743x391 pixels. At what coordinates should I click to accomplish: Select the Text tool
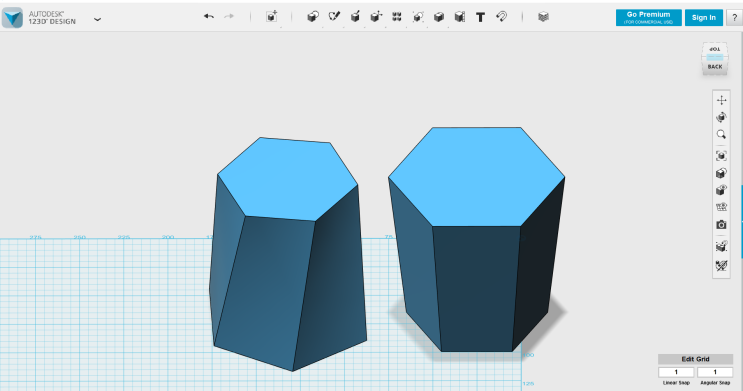click(x=480, y=18)
